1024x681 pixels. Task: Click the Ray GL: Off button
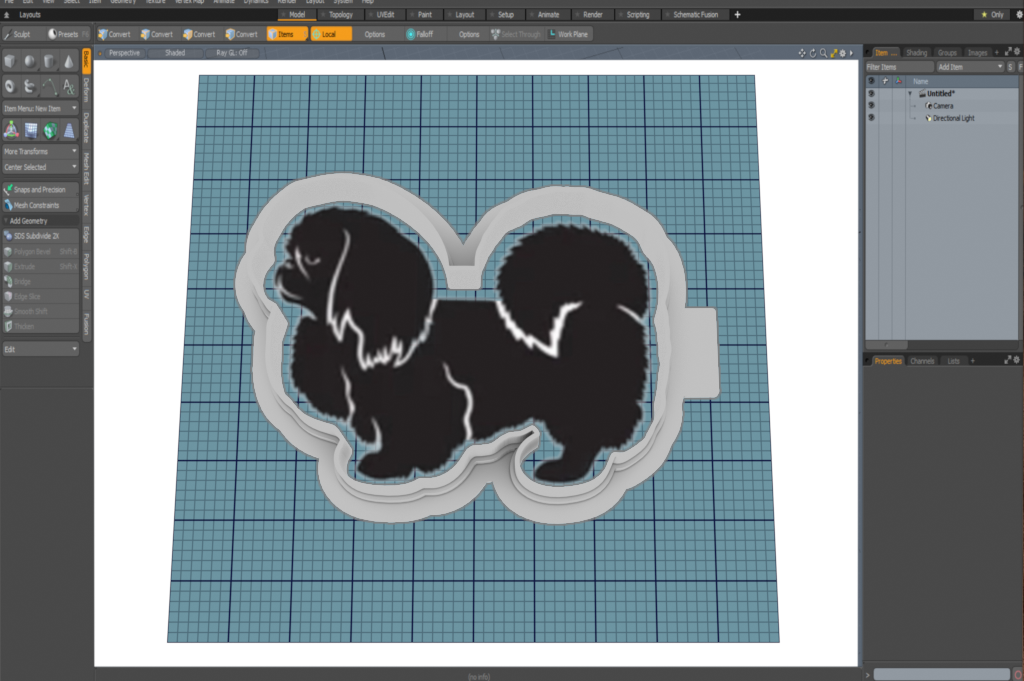click(232, 53)
